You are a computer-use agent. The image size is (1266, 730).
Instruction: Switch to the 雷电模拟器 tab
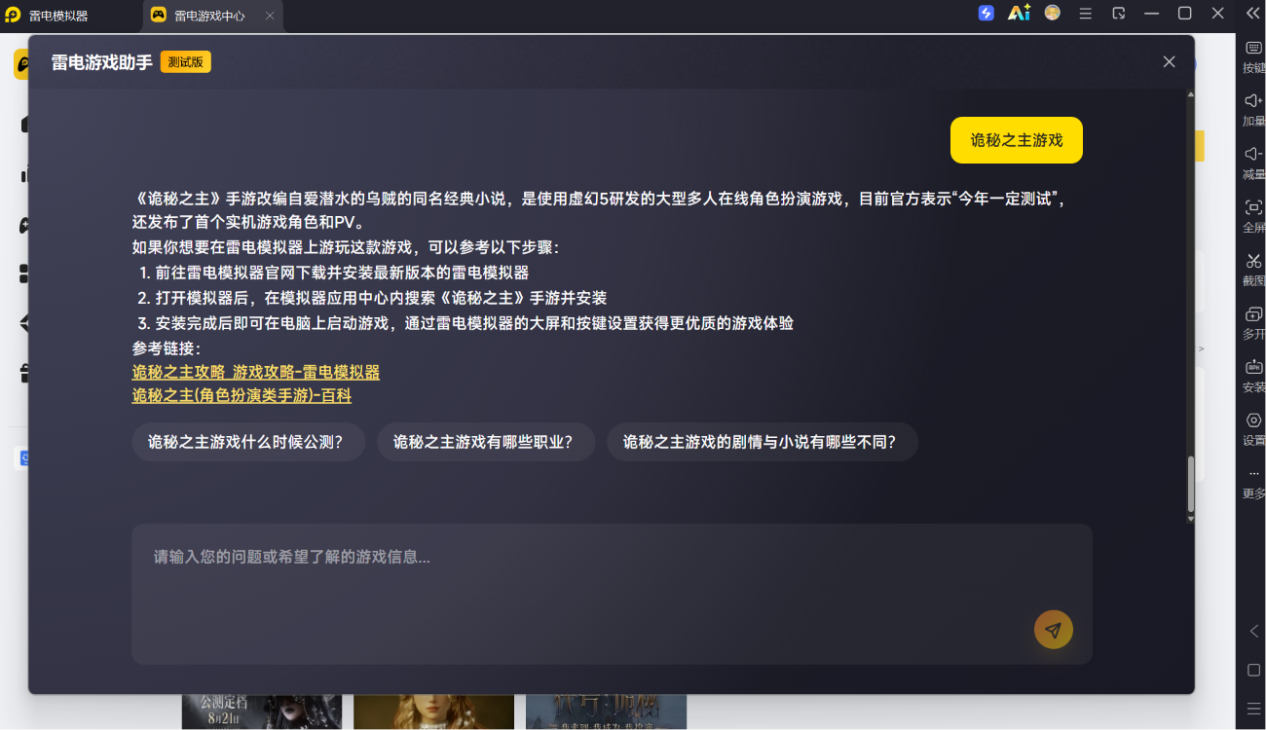tap(58, 15)
